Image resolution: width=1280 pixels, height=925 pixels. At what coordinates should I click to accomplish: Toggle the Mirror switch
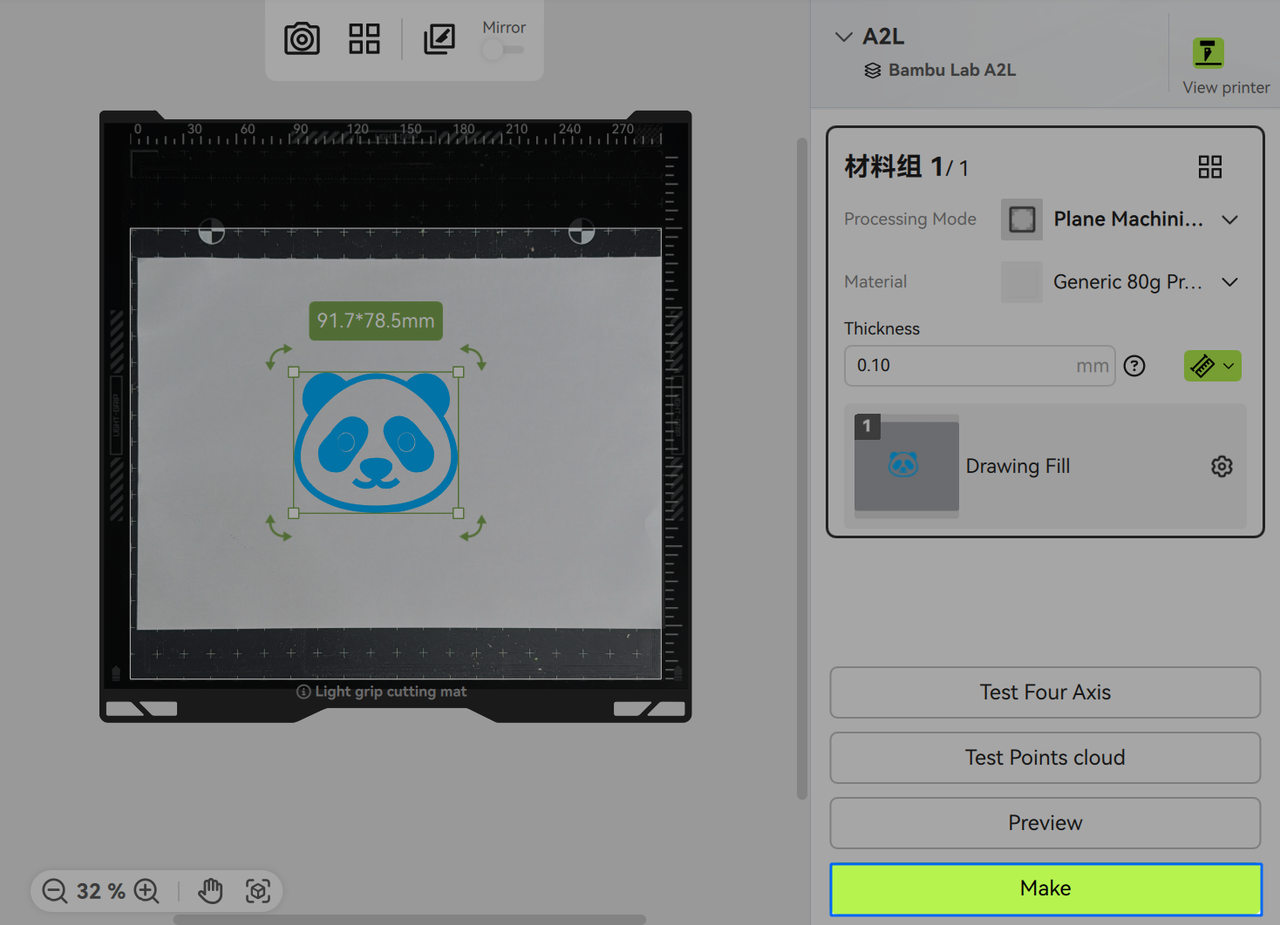click(502, 49)
